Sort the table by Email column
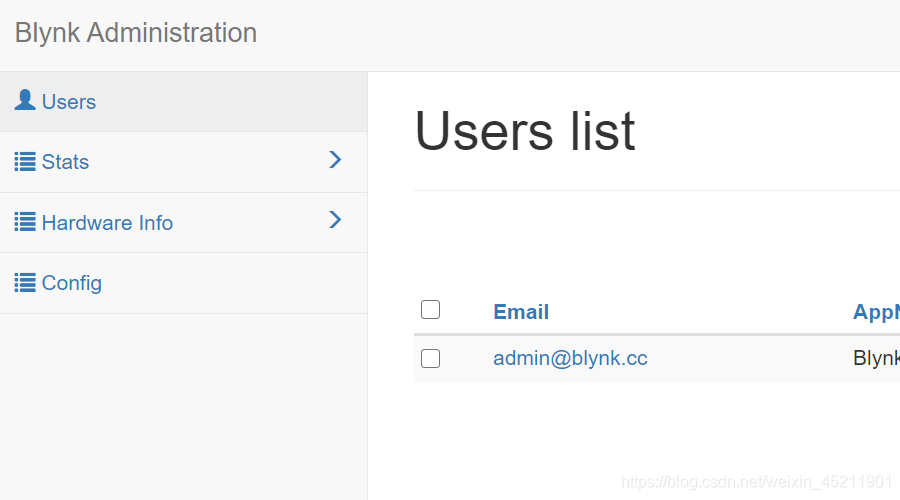900x500 pixels. 521,312
